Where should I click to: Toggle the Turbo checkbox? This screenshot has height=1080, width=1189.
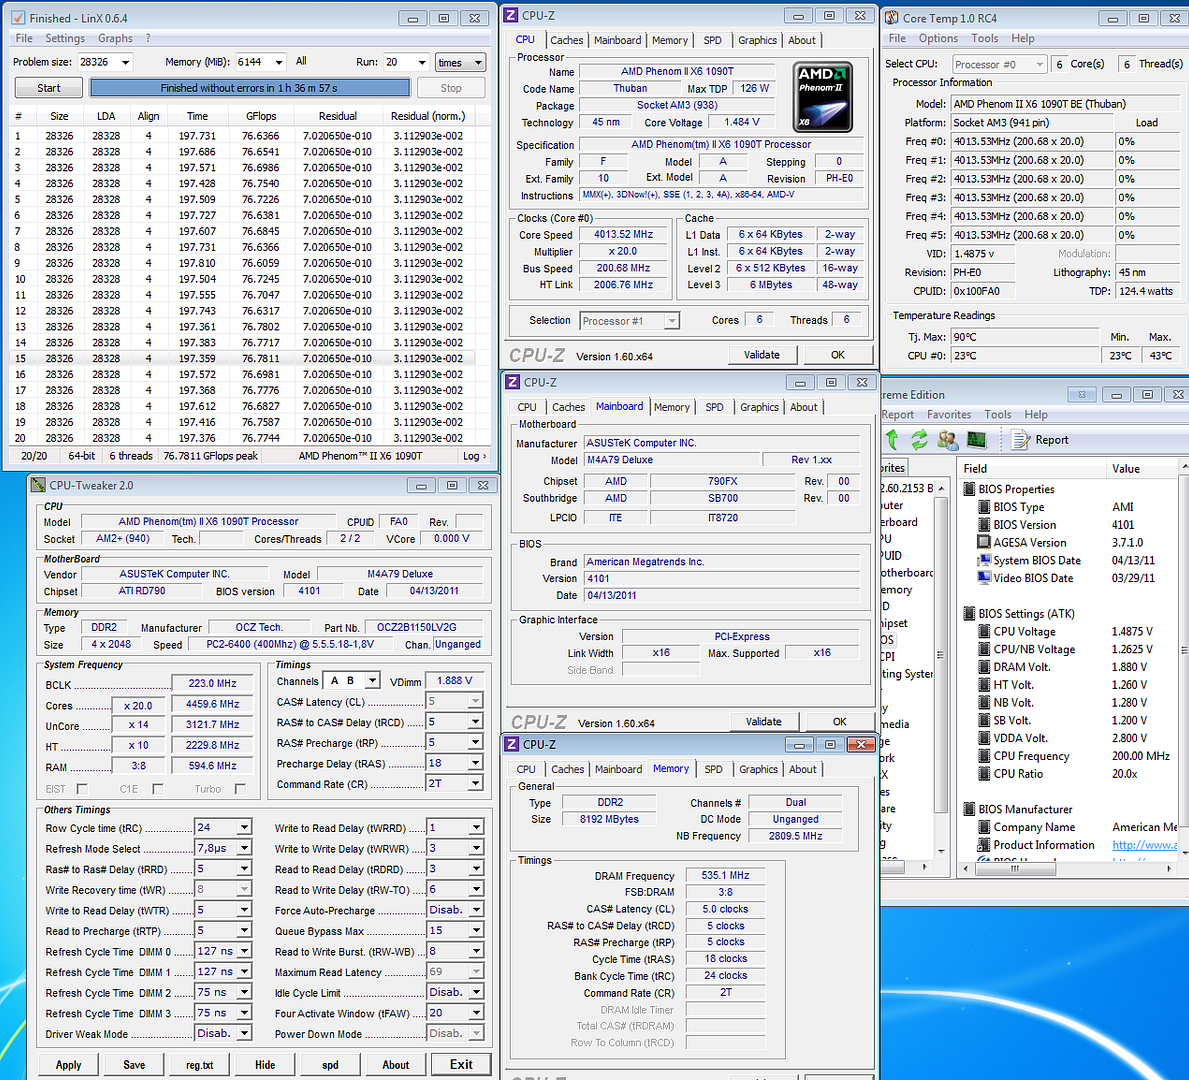point(240,789)
